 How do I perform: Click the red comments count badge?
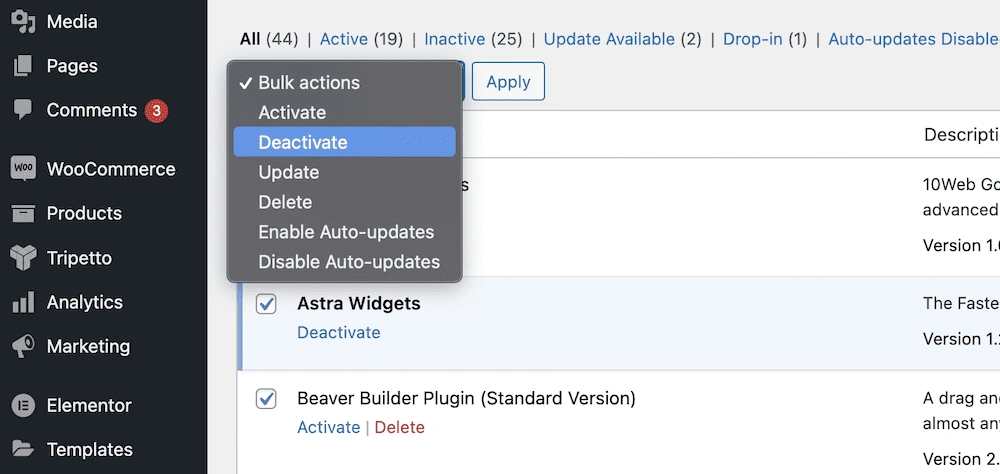pos(156,111)
